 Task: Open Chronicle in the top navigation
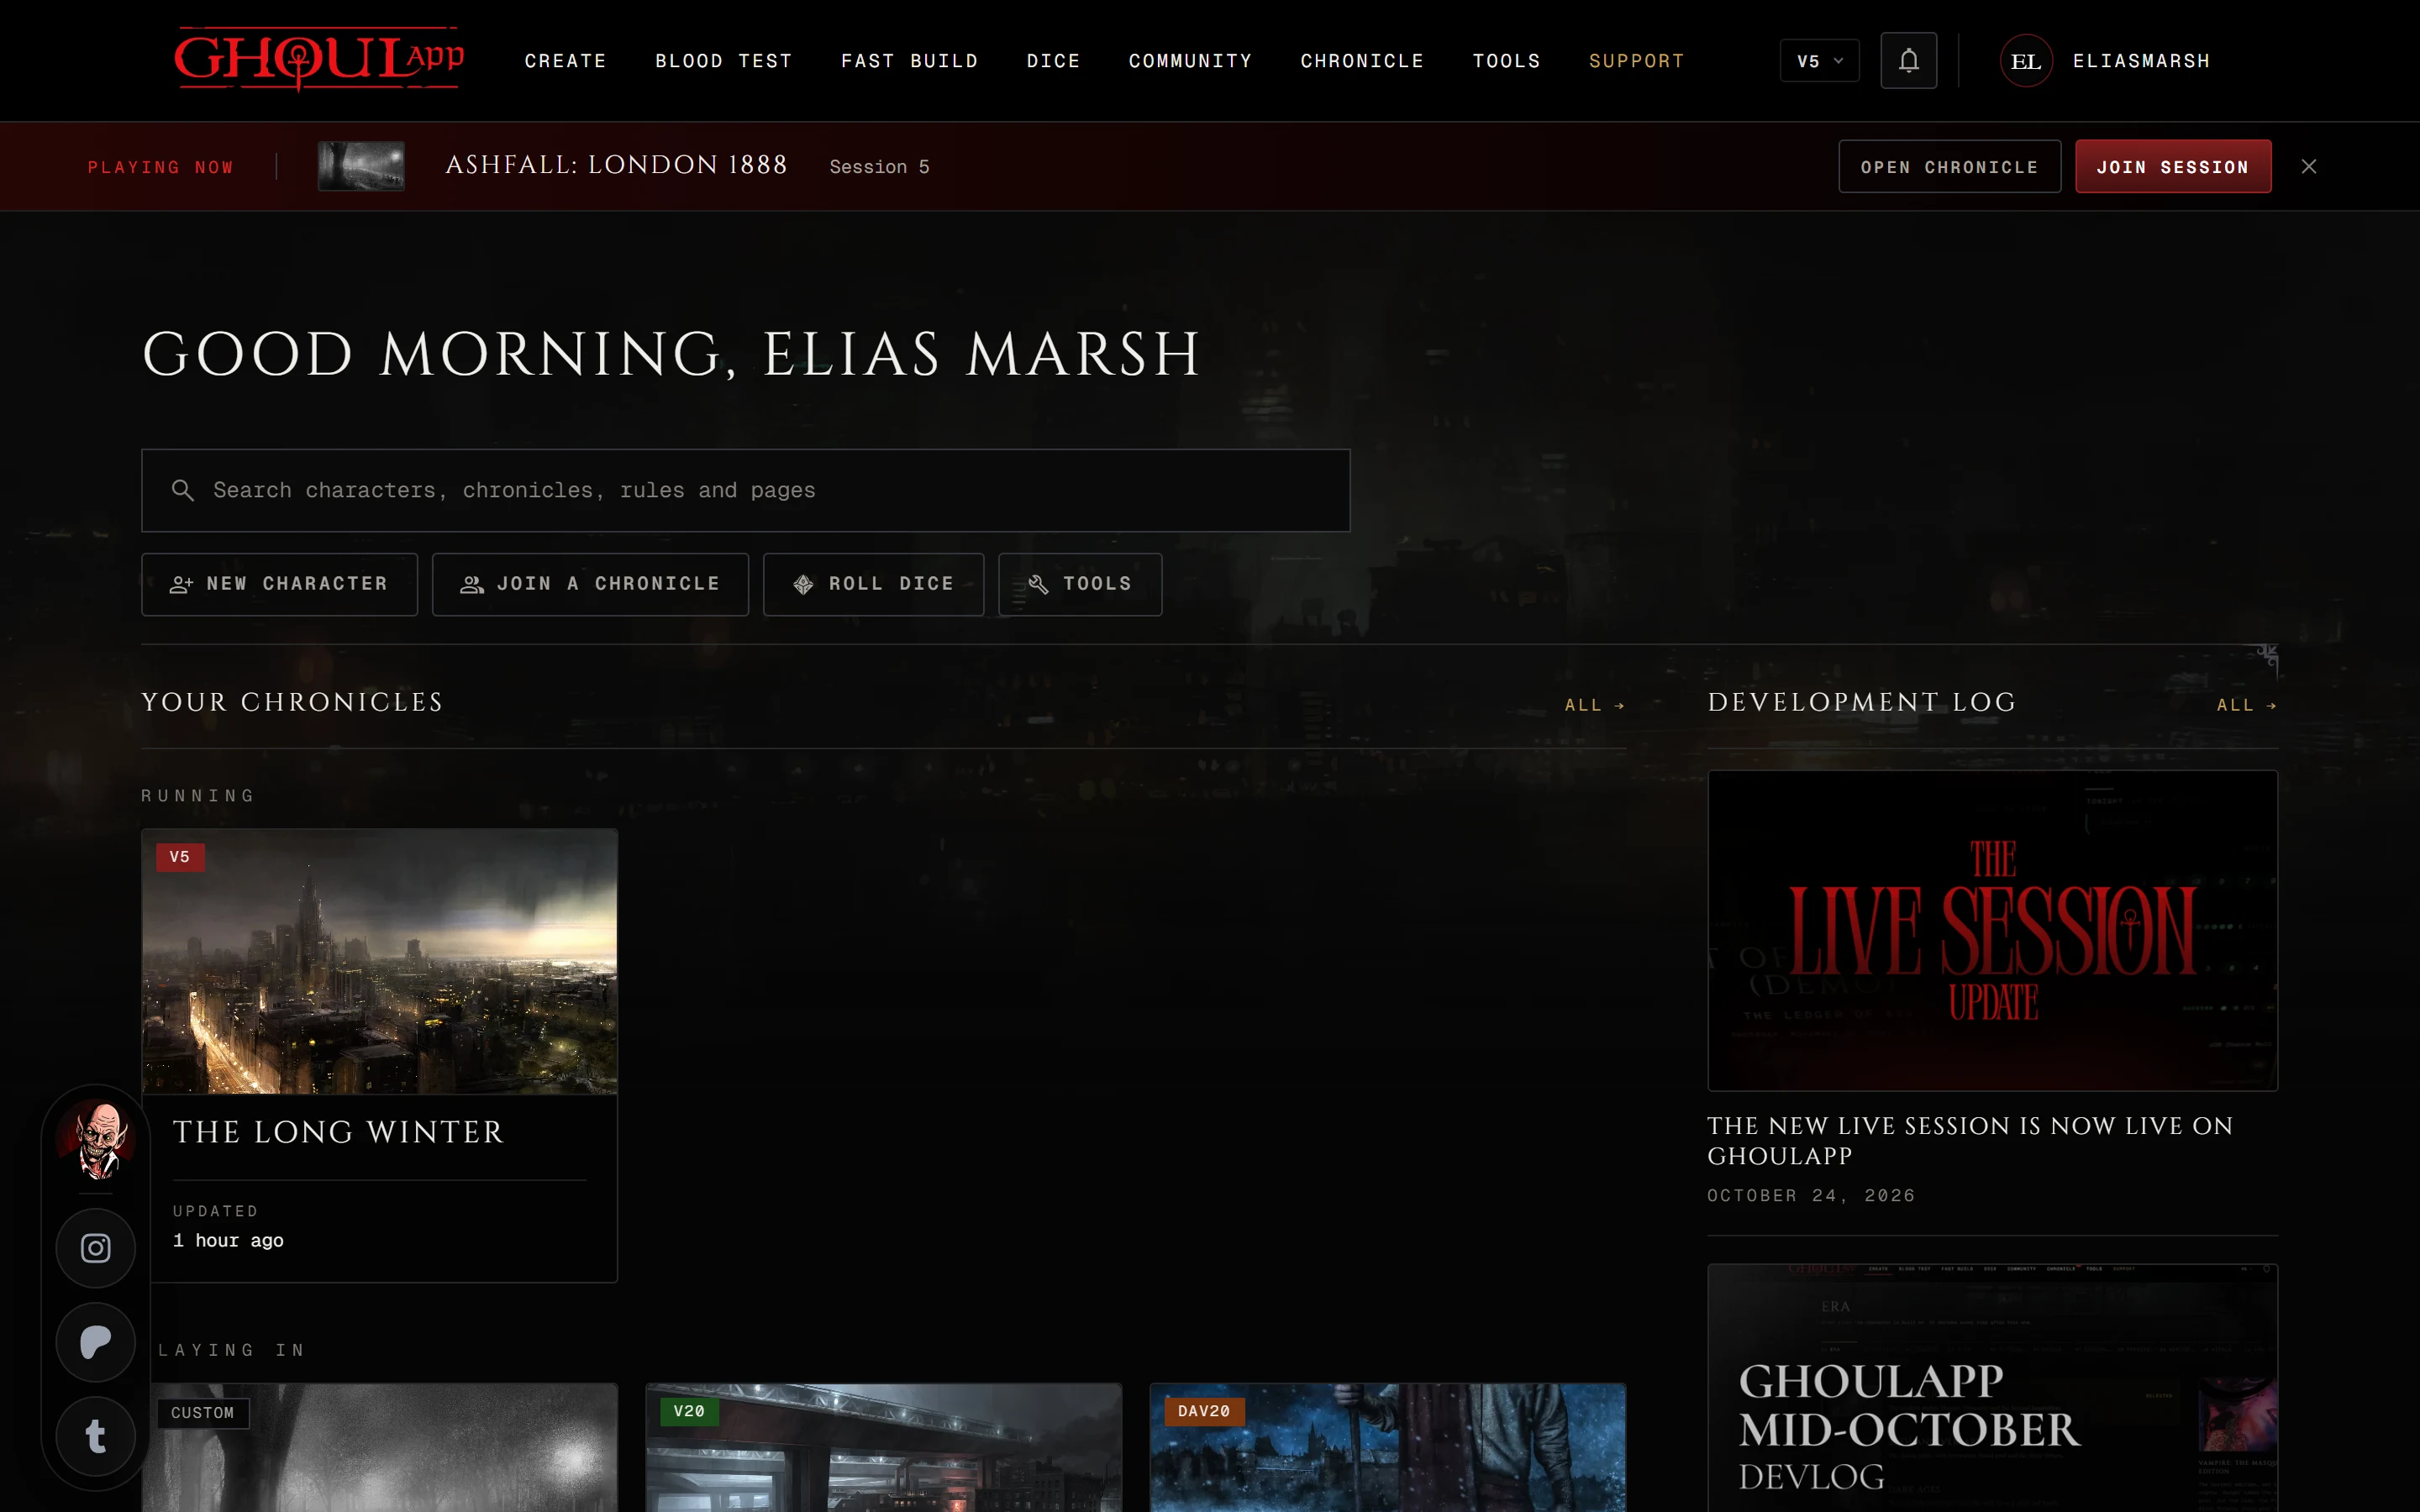tap(1362, 61)
